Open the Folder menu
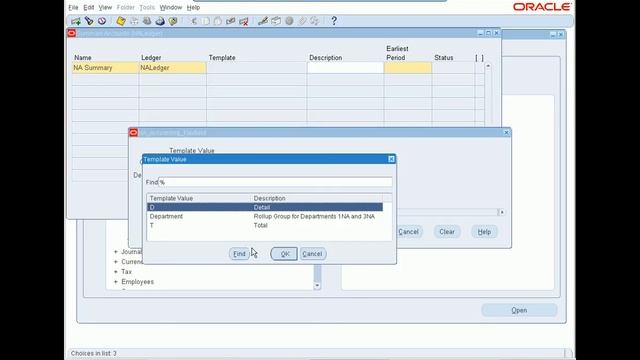 coord(125,7)
